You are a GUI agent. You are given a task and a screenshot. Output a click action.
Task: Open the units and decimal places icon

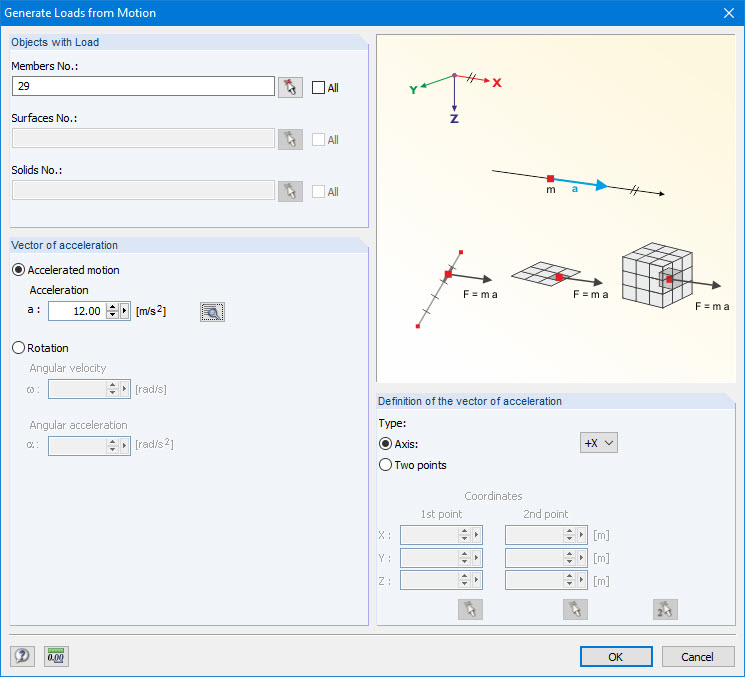(x=56, y=656)
